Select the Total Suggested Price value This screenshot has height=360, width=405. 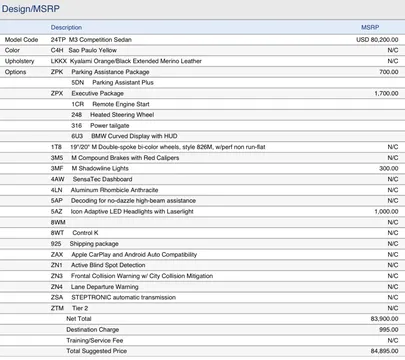pyautogui.click(x=384, y=351)
